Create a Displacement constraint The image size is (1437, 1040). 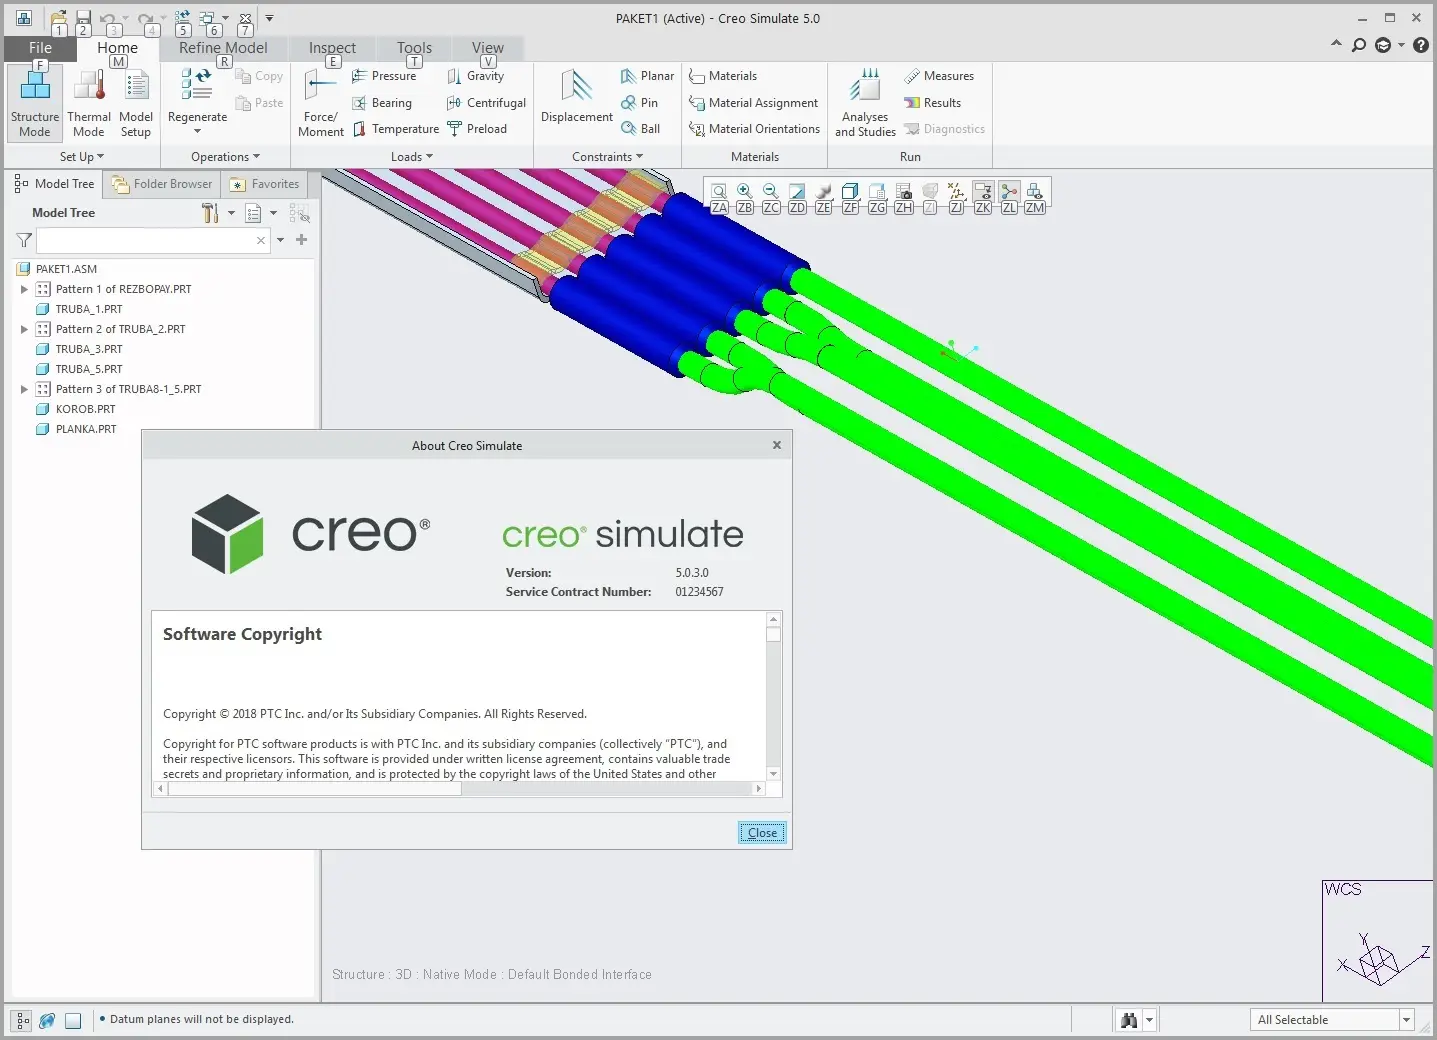coord(577,98)
